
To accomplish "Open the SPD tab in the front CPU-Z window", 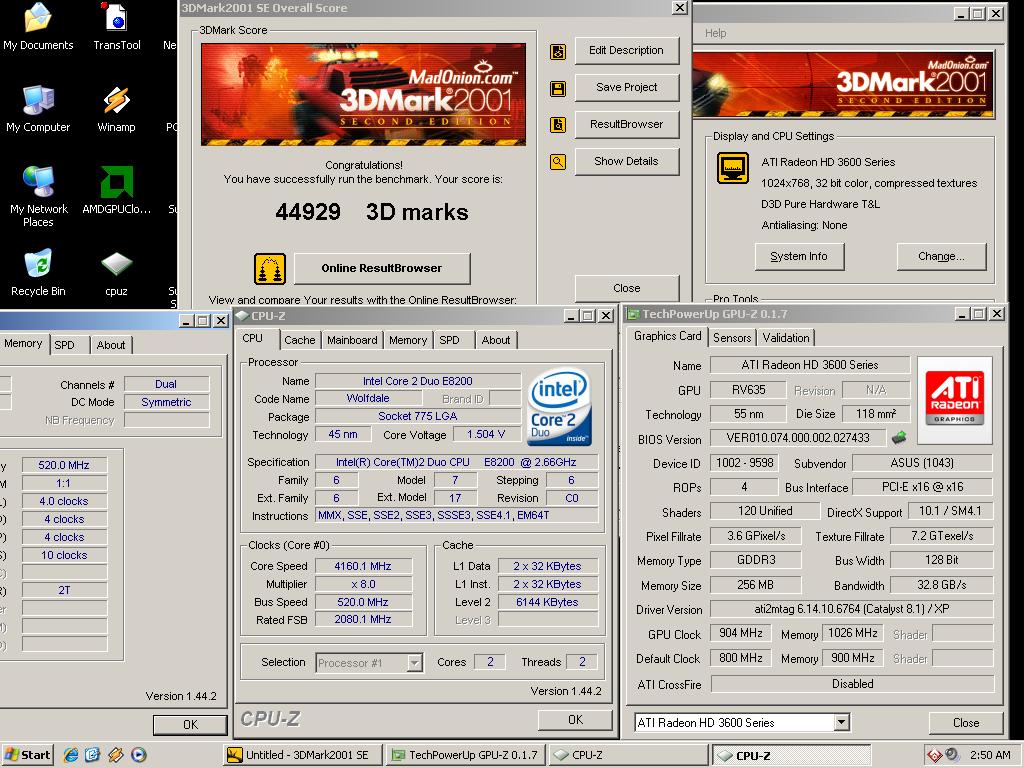I will (x=449, y=340).
